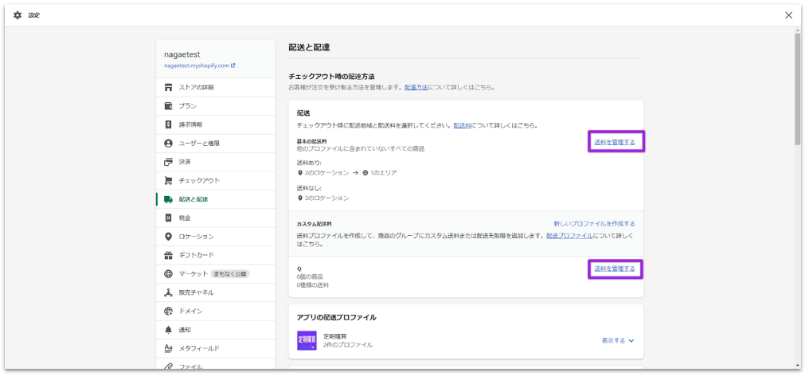The image size is (811, 382).
Task: Go to the ドメイン settings page
Action: coord(216,311)
